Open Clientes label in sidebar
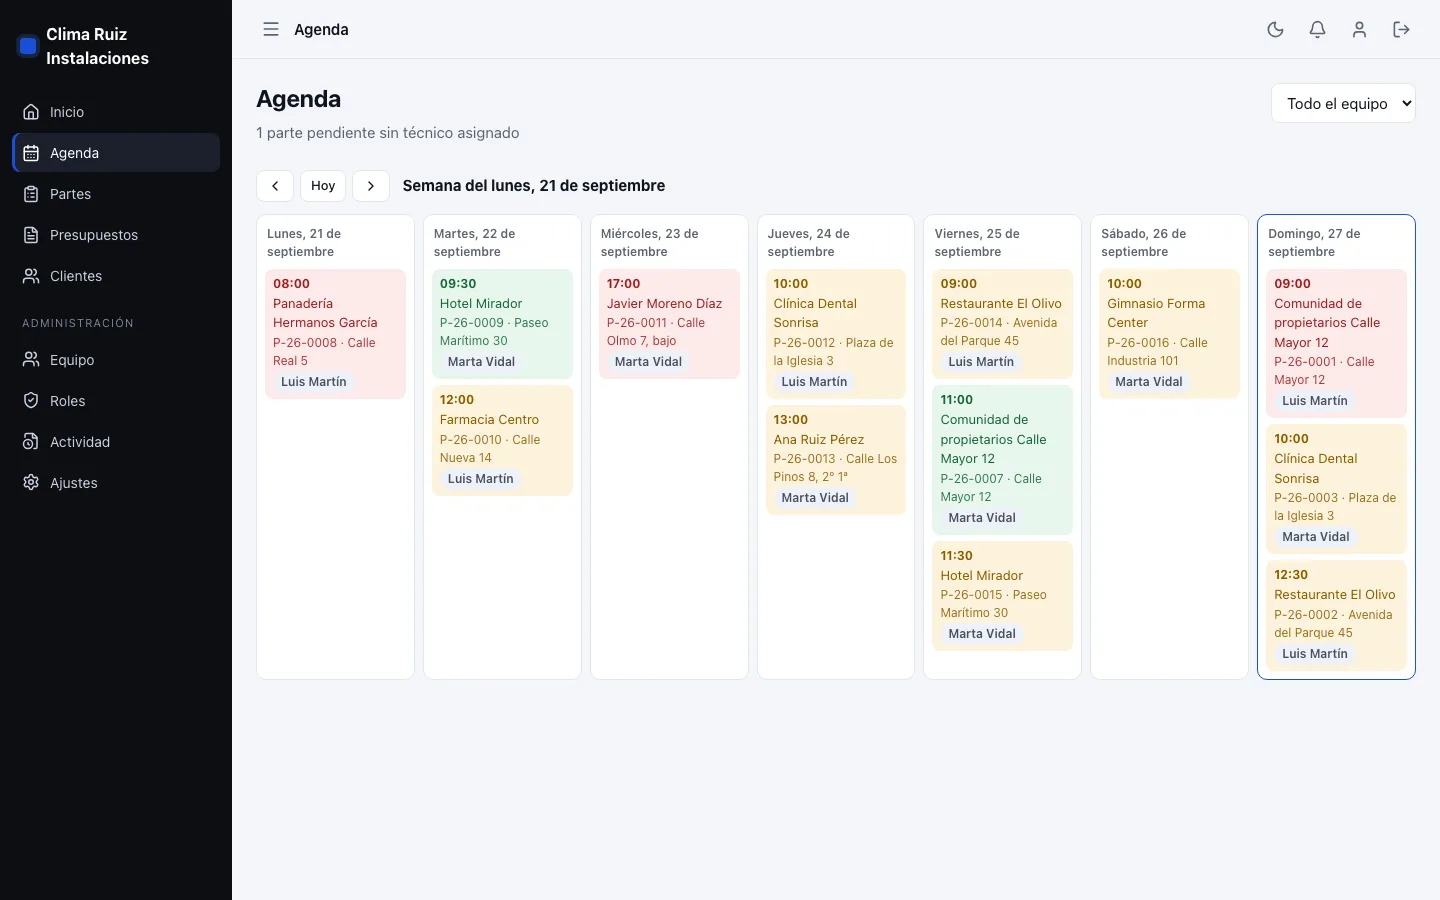1440x900 pixels. 76,276
